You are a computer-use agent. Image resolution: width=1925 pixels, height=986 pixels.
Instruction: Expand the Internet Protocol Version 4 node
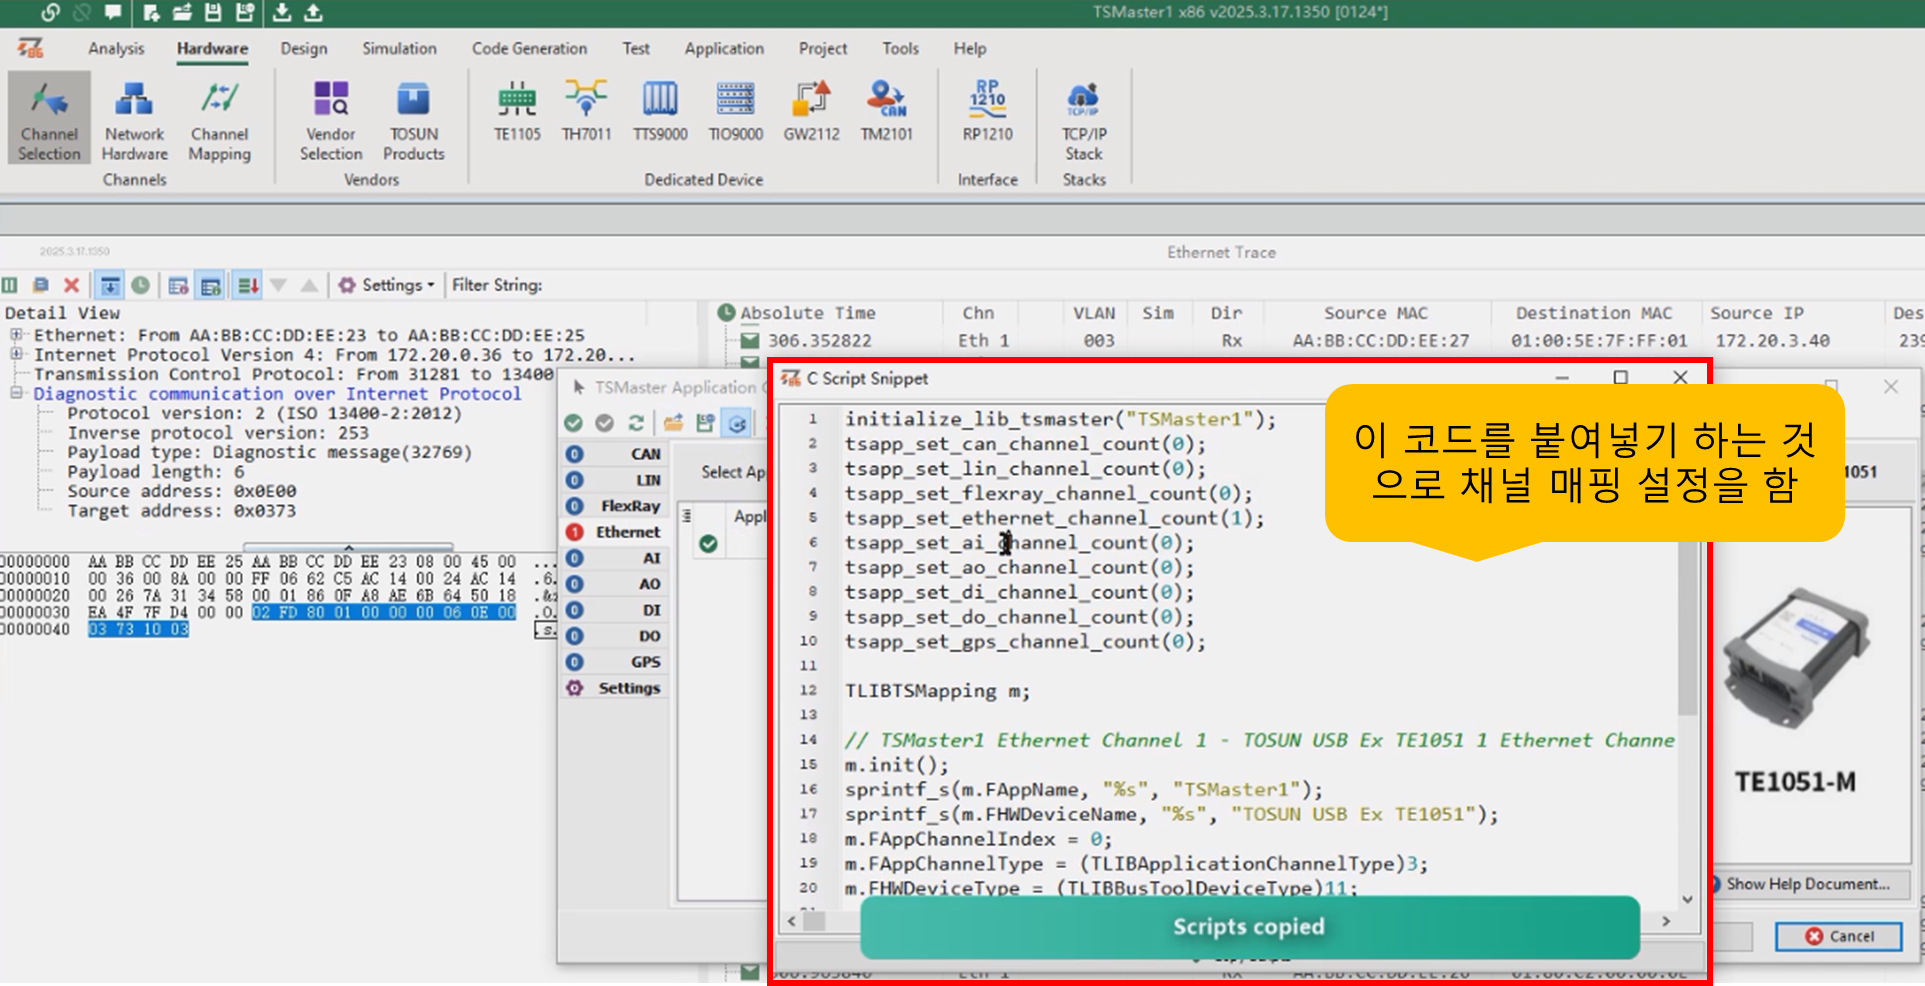(16, 354)
